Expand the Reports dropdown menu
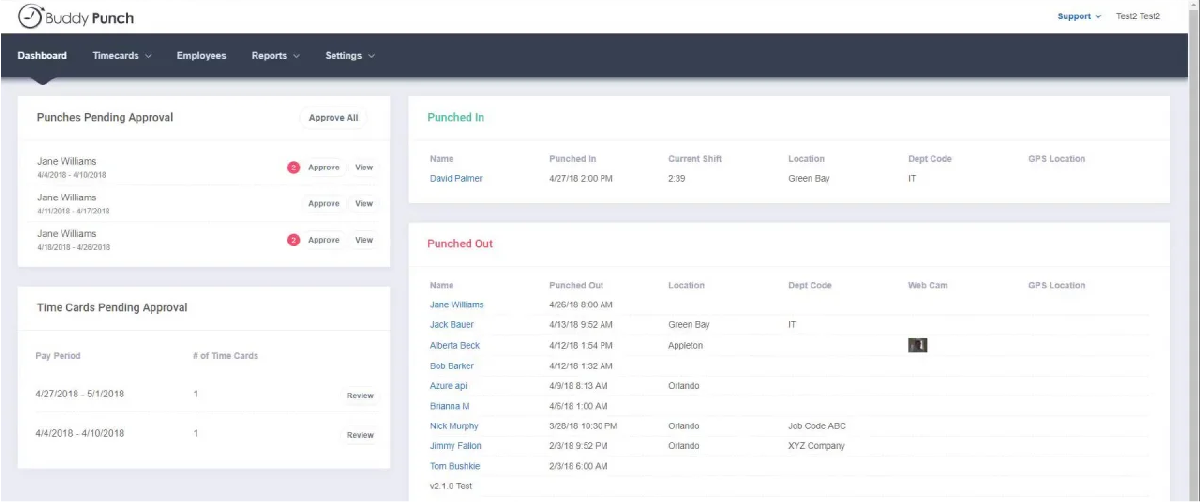This screenshot has width=1201, height=502. pyautogui.click(x=275, y=56)
